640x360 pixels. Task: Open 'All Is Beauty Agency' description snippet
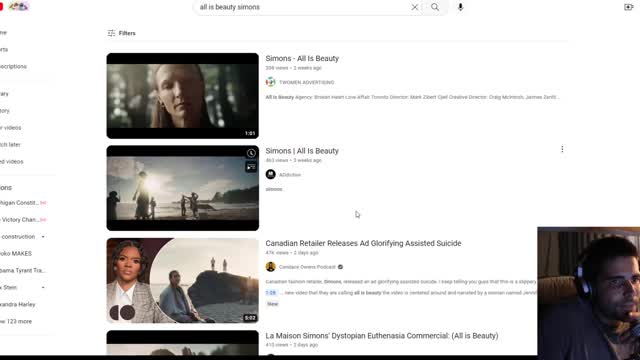click(x=412, y=97)
